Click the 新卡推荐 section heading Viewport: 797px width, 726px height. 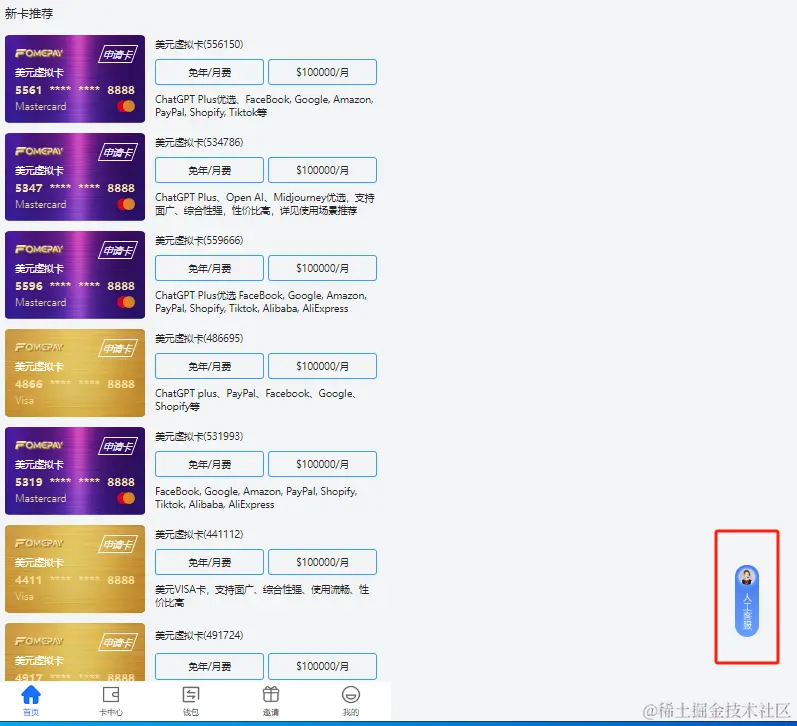[29, 13]
